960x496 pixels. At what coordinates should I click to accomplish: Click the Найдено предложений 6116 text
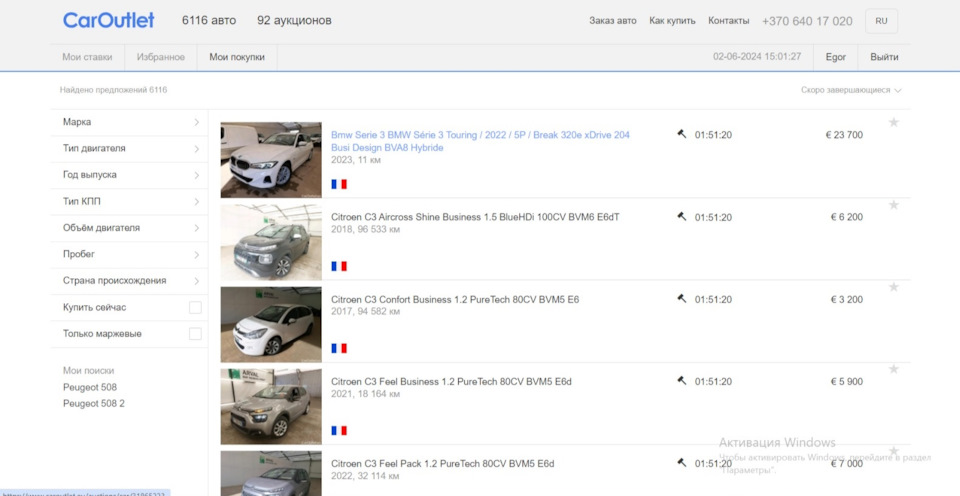[113, 90]
